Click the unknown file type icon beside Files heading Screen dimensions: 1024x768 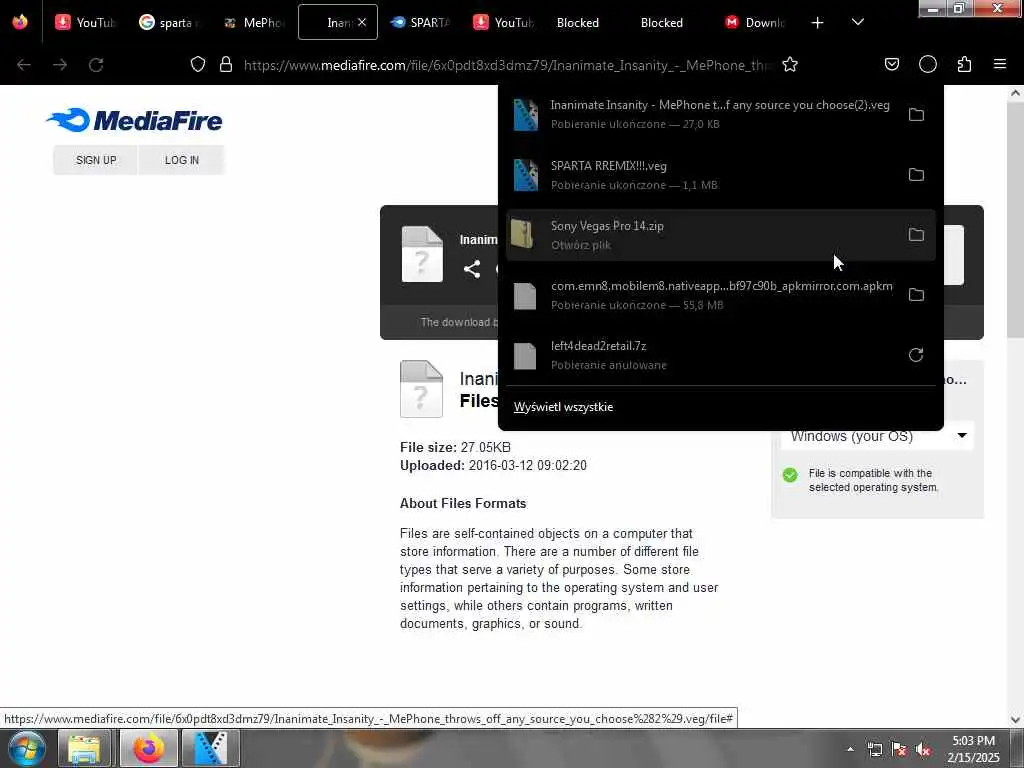[421, 389]
